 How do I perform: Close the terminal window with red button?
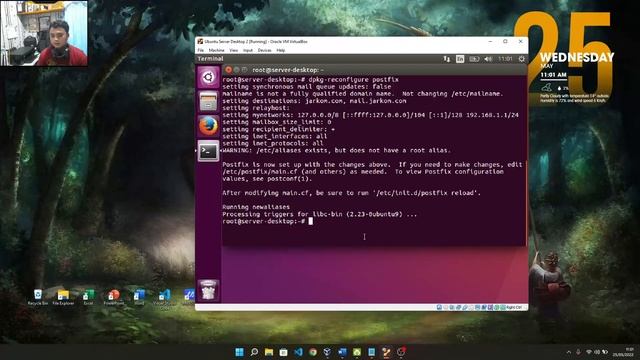coord(229,70)
